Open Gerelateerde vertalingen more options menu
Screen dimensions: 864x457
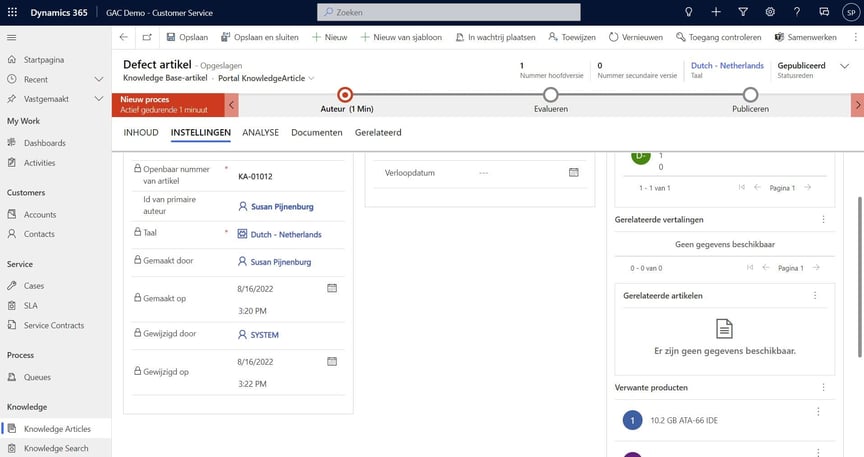pos(823,219)
